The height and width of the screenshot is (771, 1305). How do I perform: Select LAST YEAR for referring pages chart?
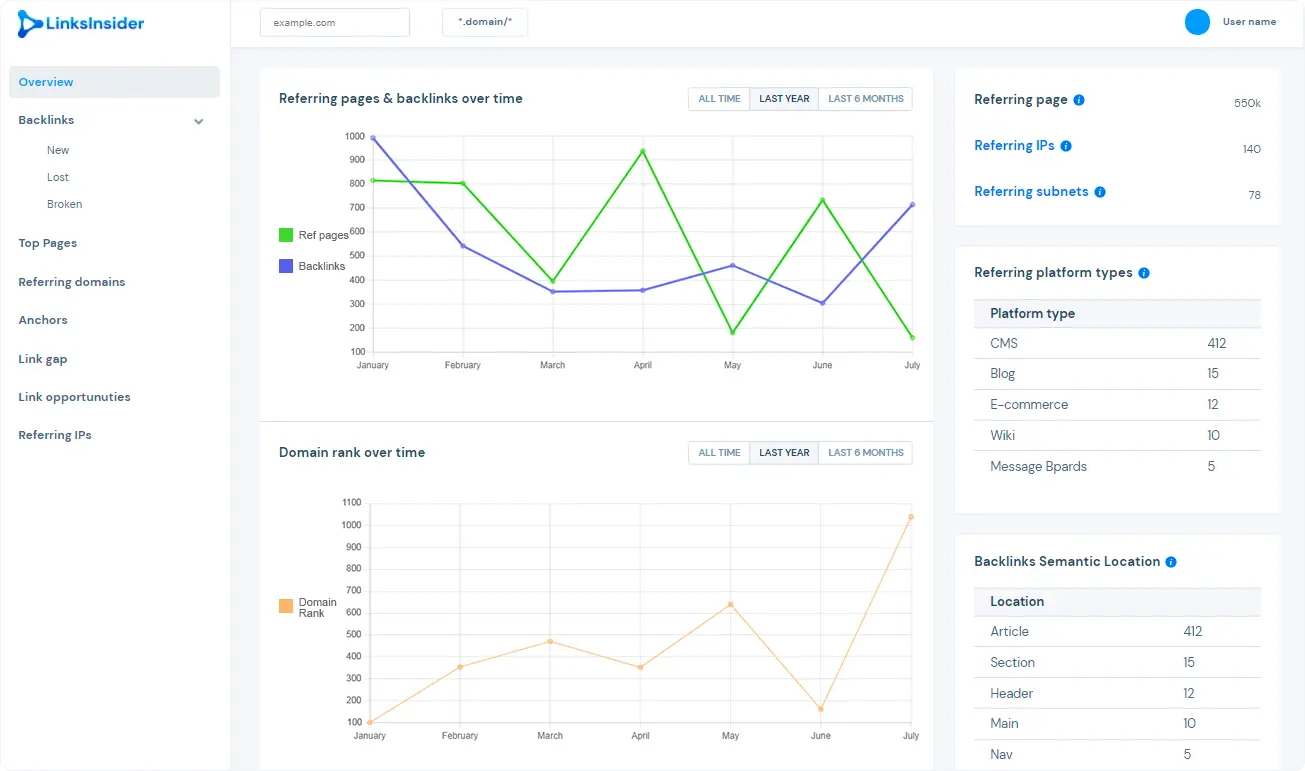(x=784, y=99)
